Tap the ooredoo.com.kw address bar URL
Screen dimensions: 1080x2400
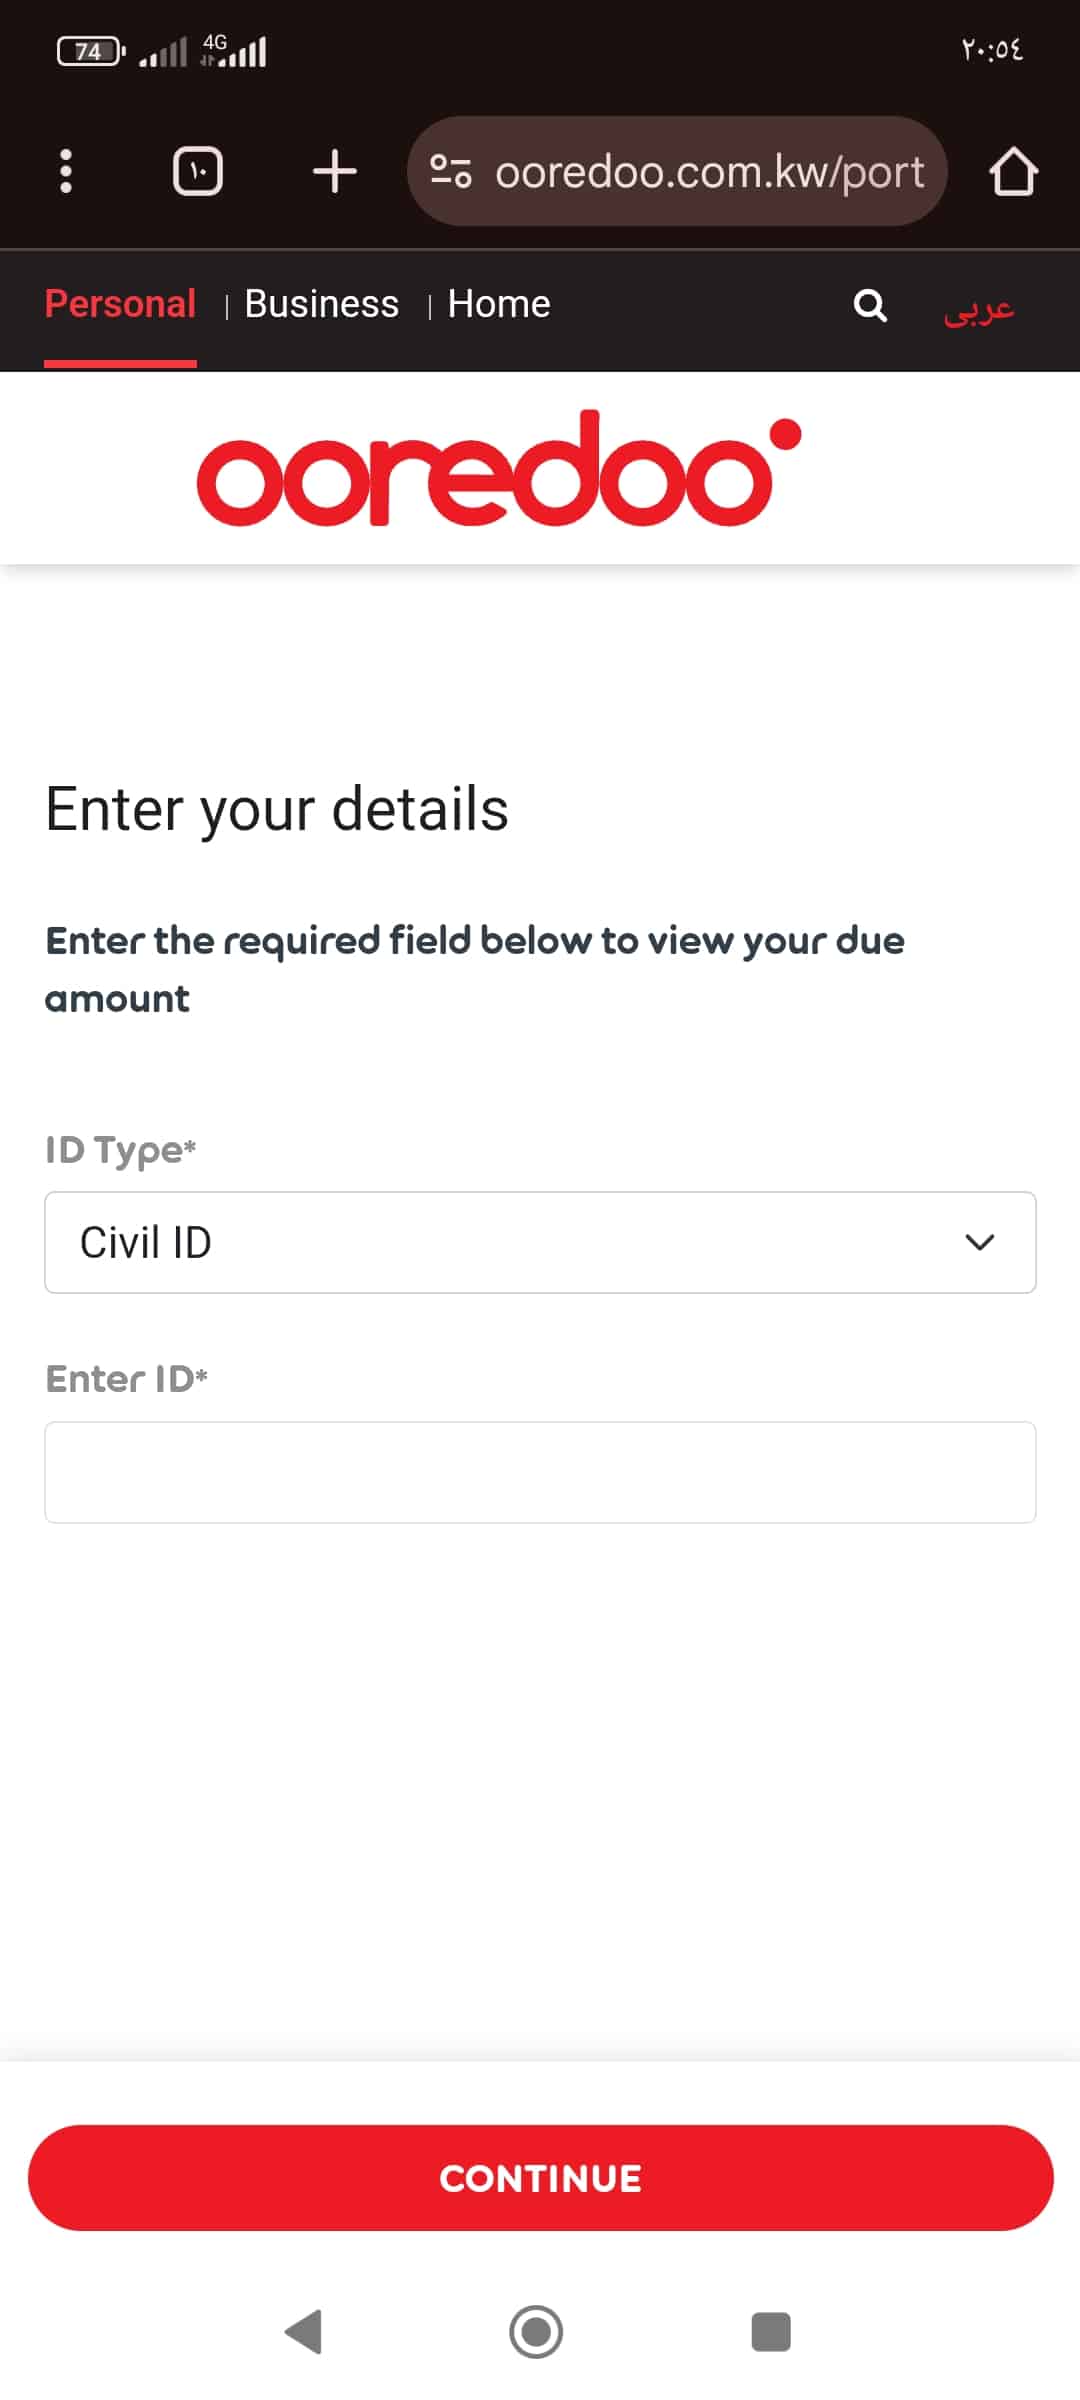pyautogui.click(x=709, y=172)
